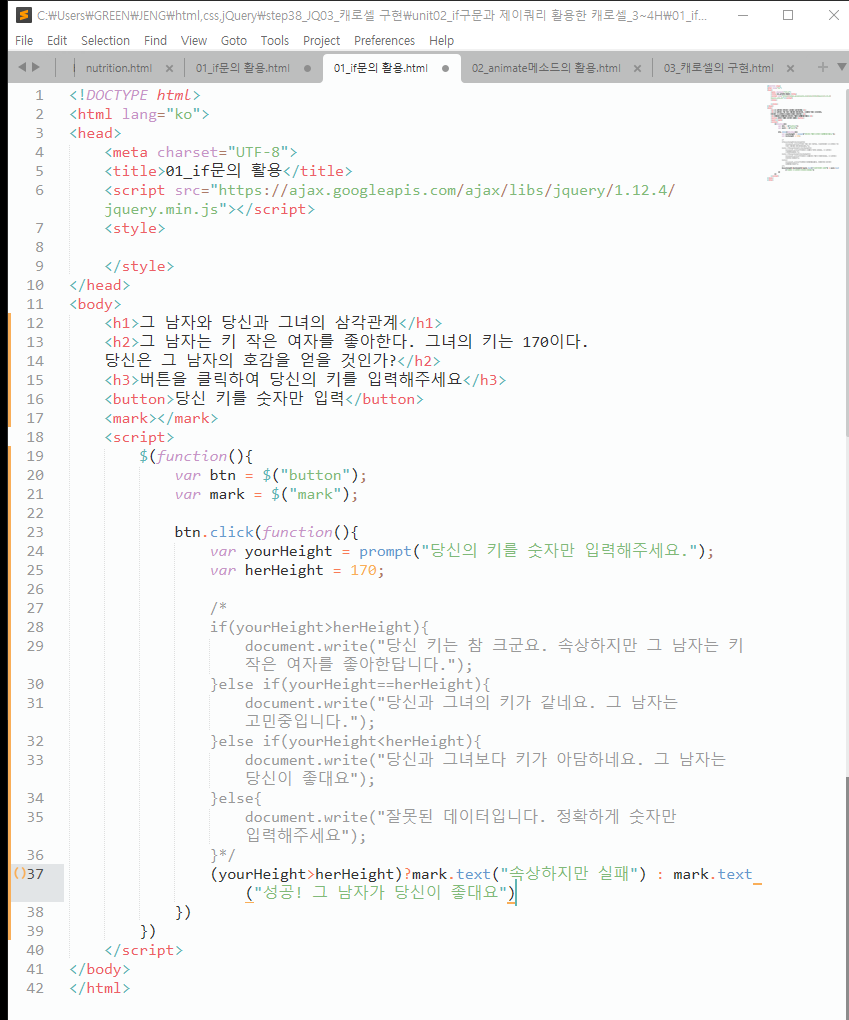Select the active 01_if문의 활용.html tab
849x1020 pixels.
pyautogui.click(x=381, y=68)
